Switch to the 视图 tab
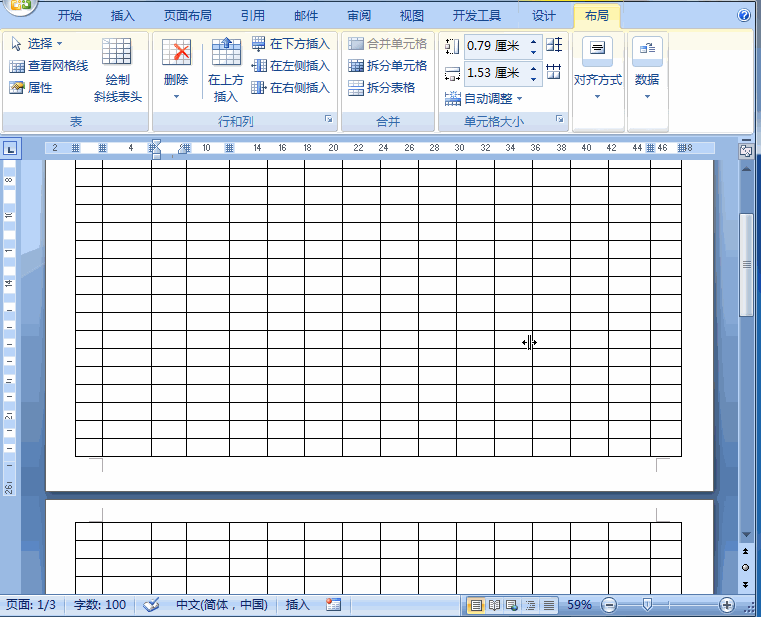761x617 pixels. 412,16
